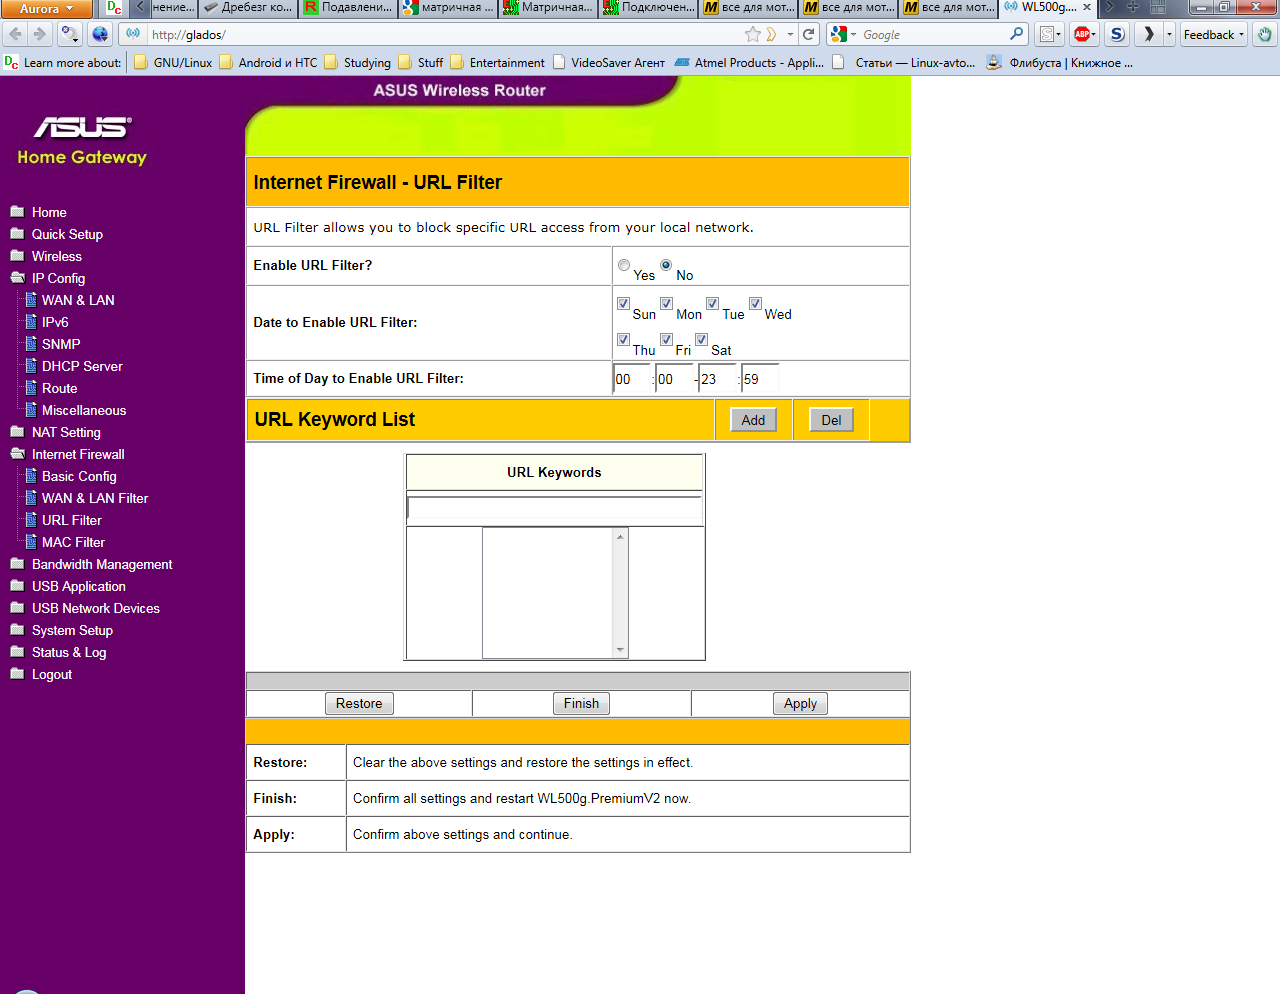Open the Studying bookmarks folder

(x=358, y=62)
